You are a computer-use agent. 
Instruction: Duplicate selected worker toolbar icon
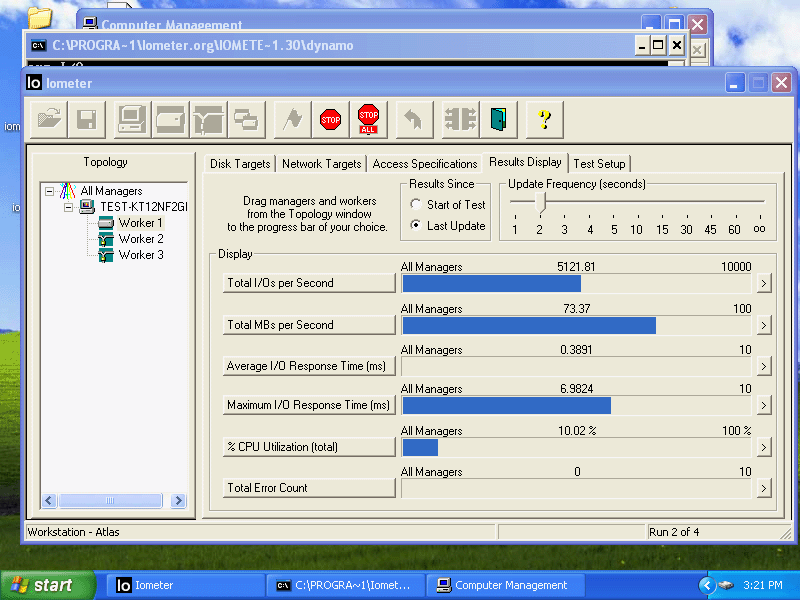pyautogui.click(x=246, y=119)
